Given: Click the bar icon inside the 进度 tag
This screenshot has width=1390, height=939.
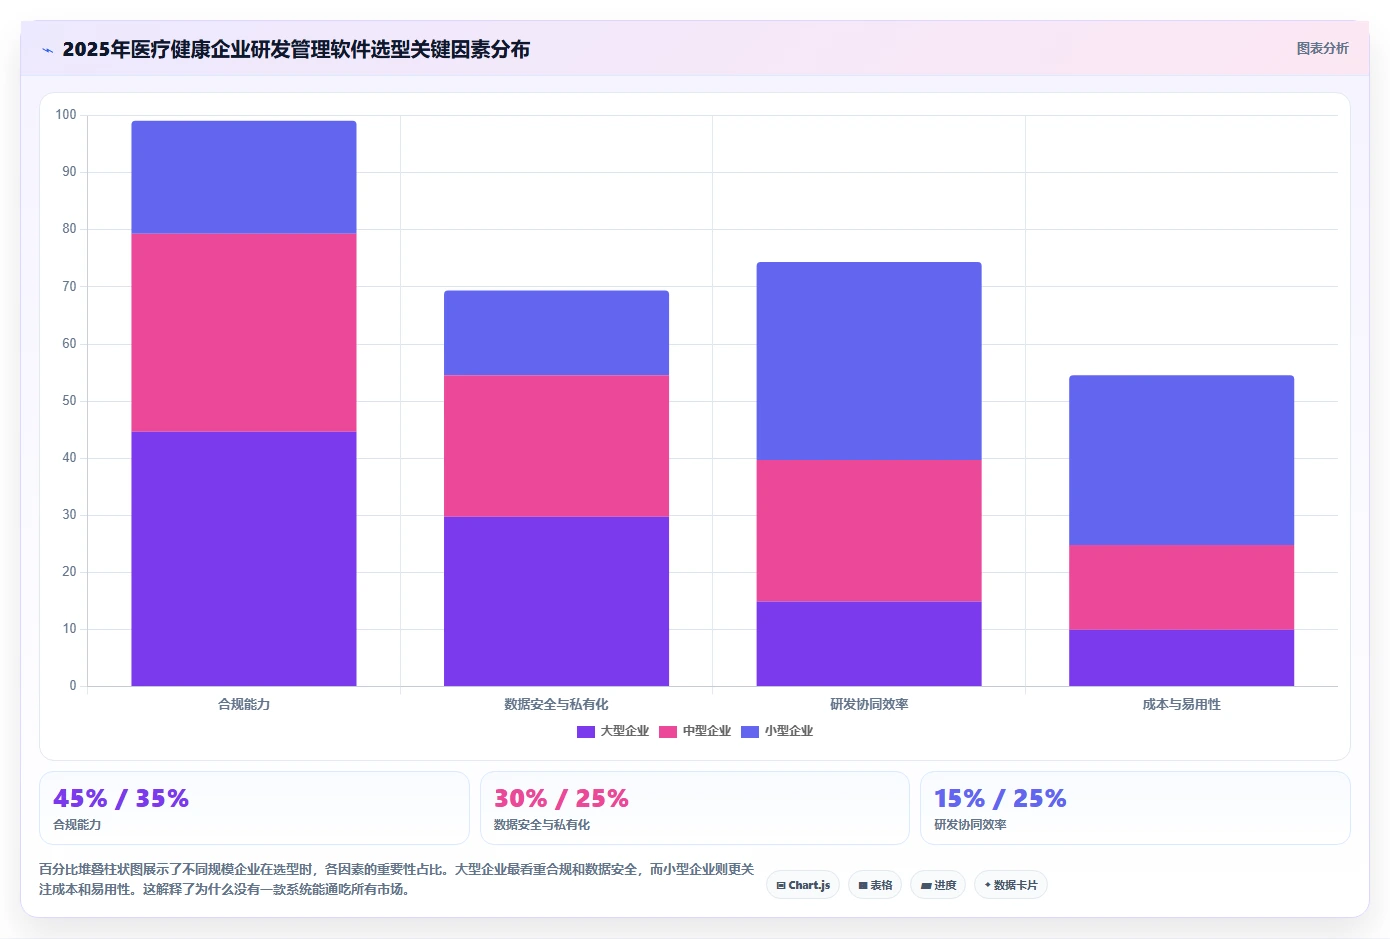Looking at the screenshot, I should 926,886.
